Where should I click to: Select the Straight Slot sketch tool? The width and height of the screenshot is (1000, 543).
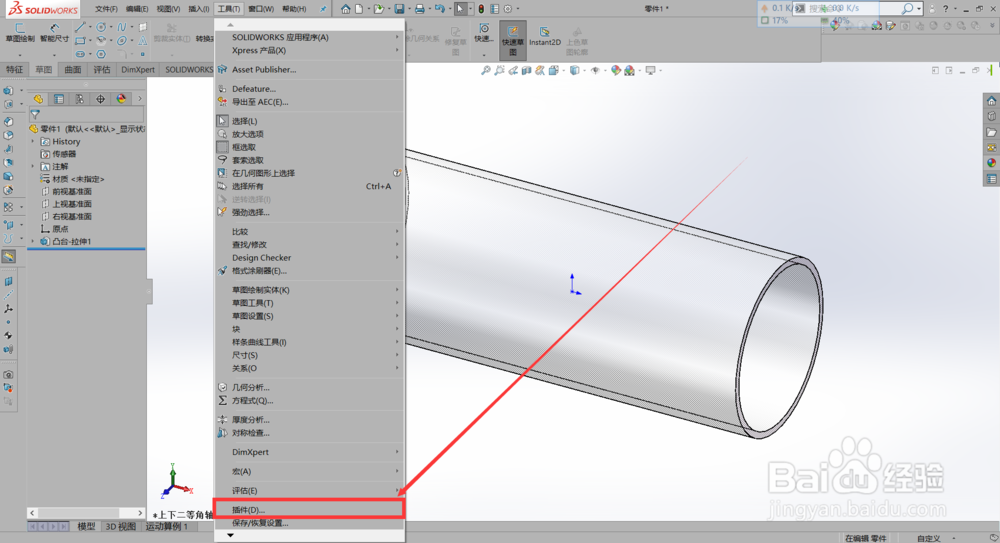tap(80, 54)
